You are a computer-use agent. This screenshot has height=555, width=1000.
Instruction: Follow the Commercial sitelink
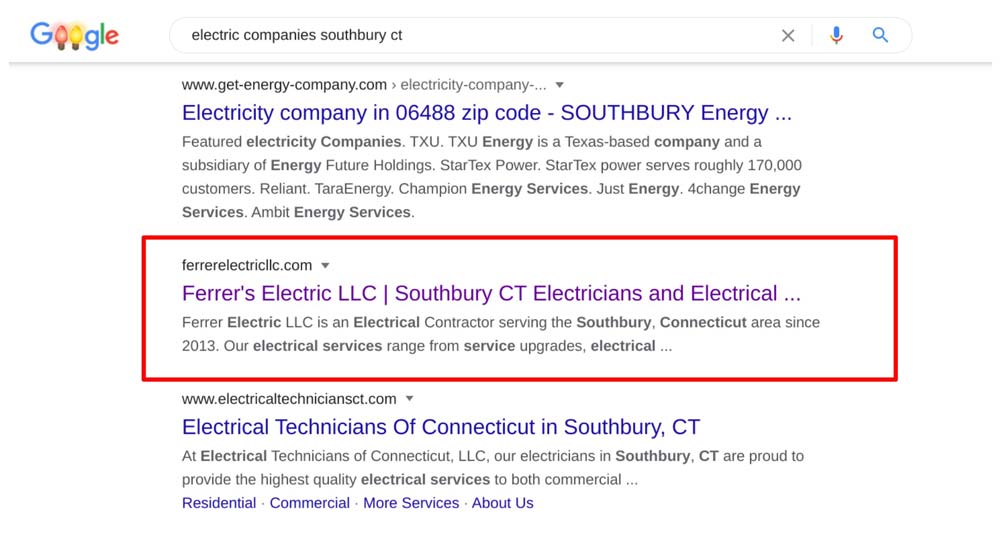click(x=309, y=503)
